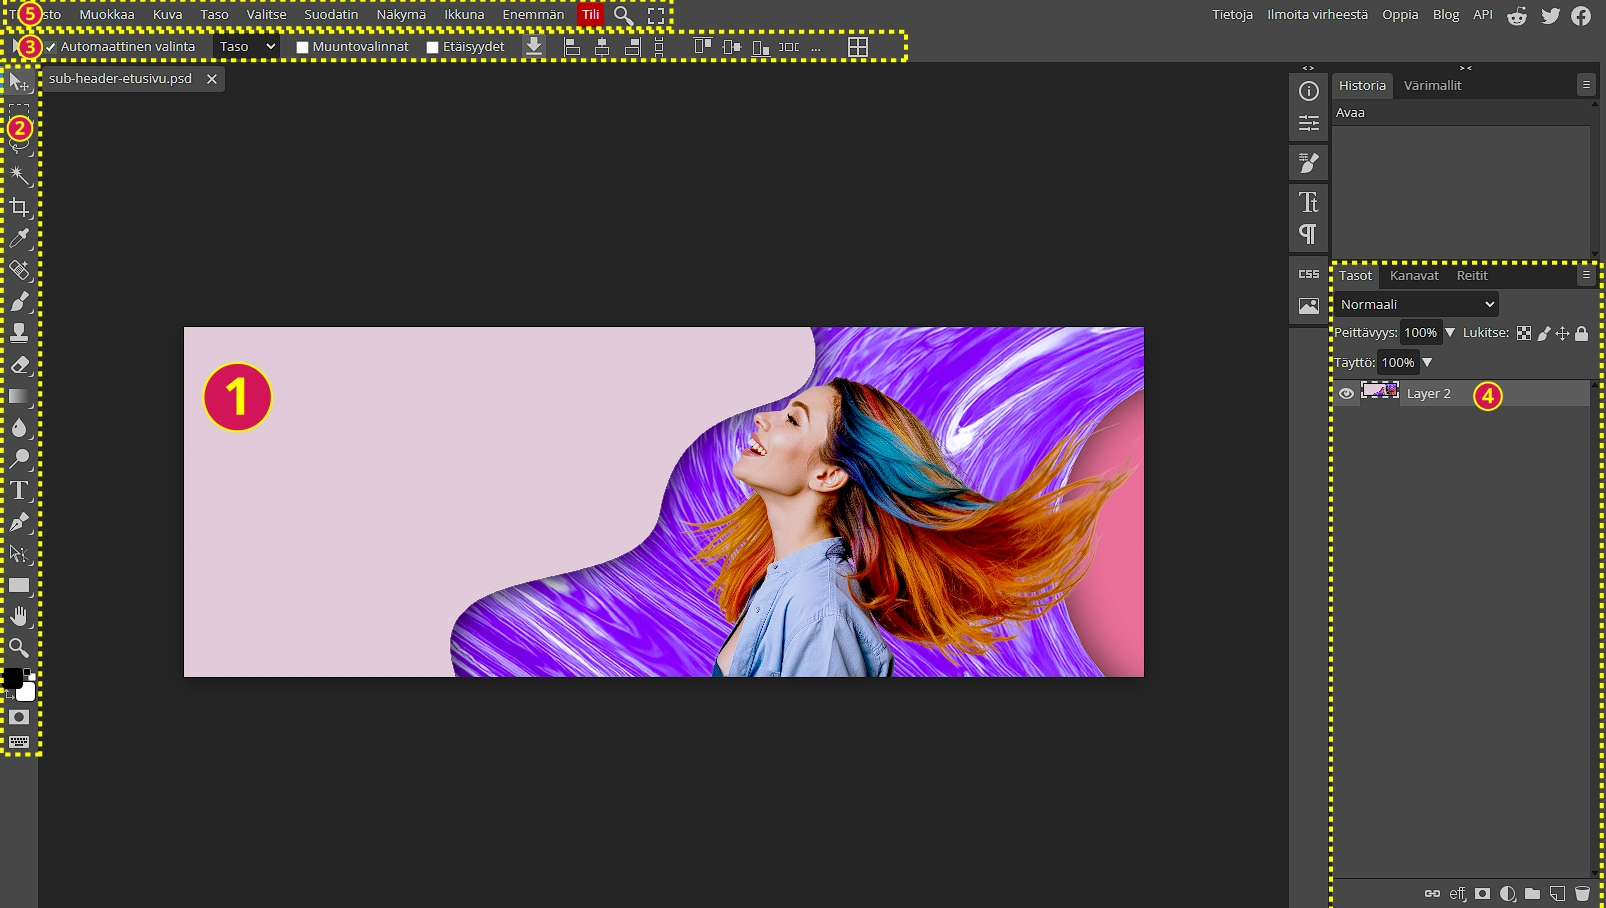Enable the Muuntovalinnat checkbox
The width and height of the screenshot is (1606, 908).
tap(302, 47)
